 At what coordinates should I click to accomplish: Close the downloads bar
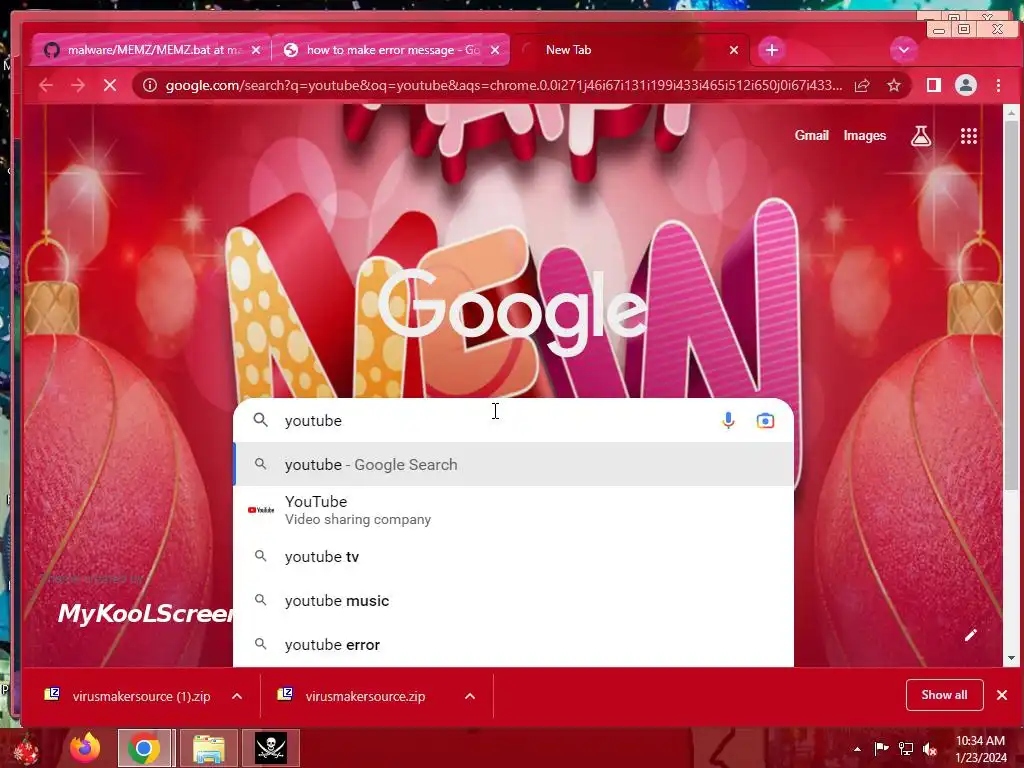click(1002, 695)
